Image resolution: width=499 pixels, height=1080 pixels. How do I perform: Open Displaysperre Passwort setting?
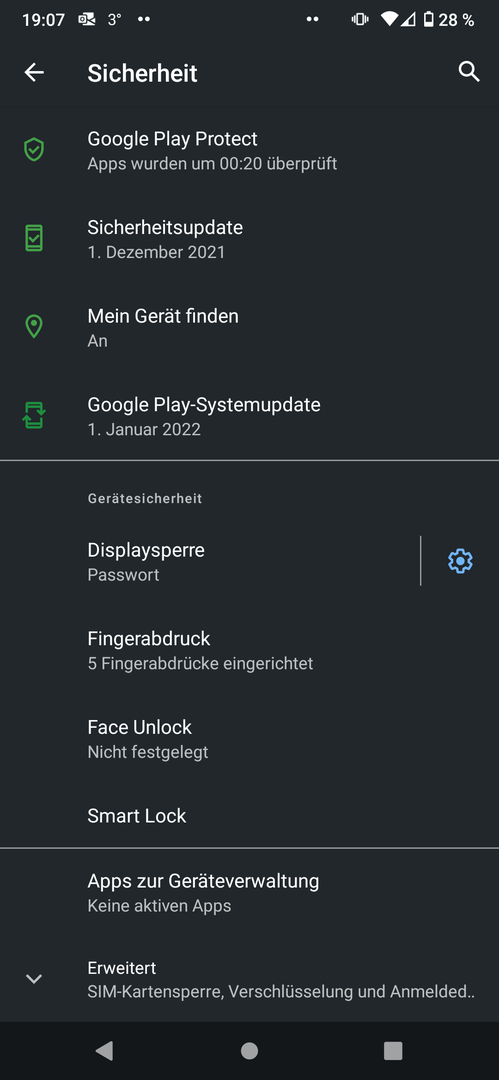(x=210, y=561)
